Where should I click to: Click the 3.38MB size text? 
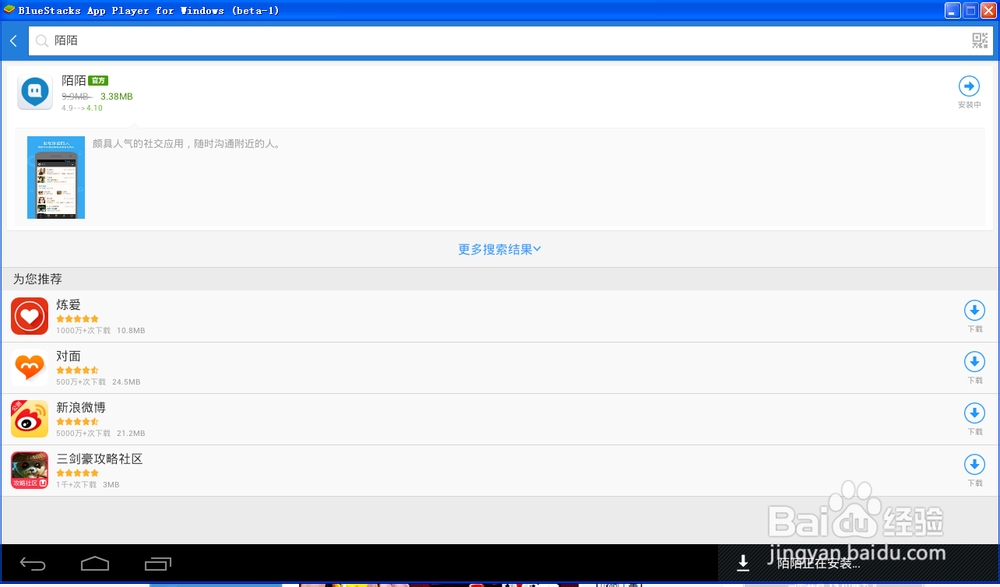[x=117, y=96]
